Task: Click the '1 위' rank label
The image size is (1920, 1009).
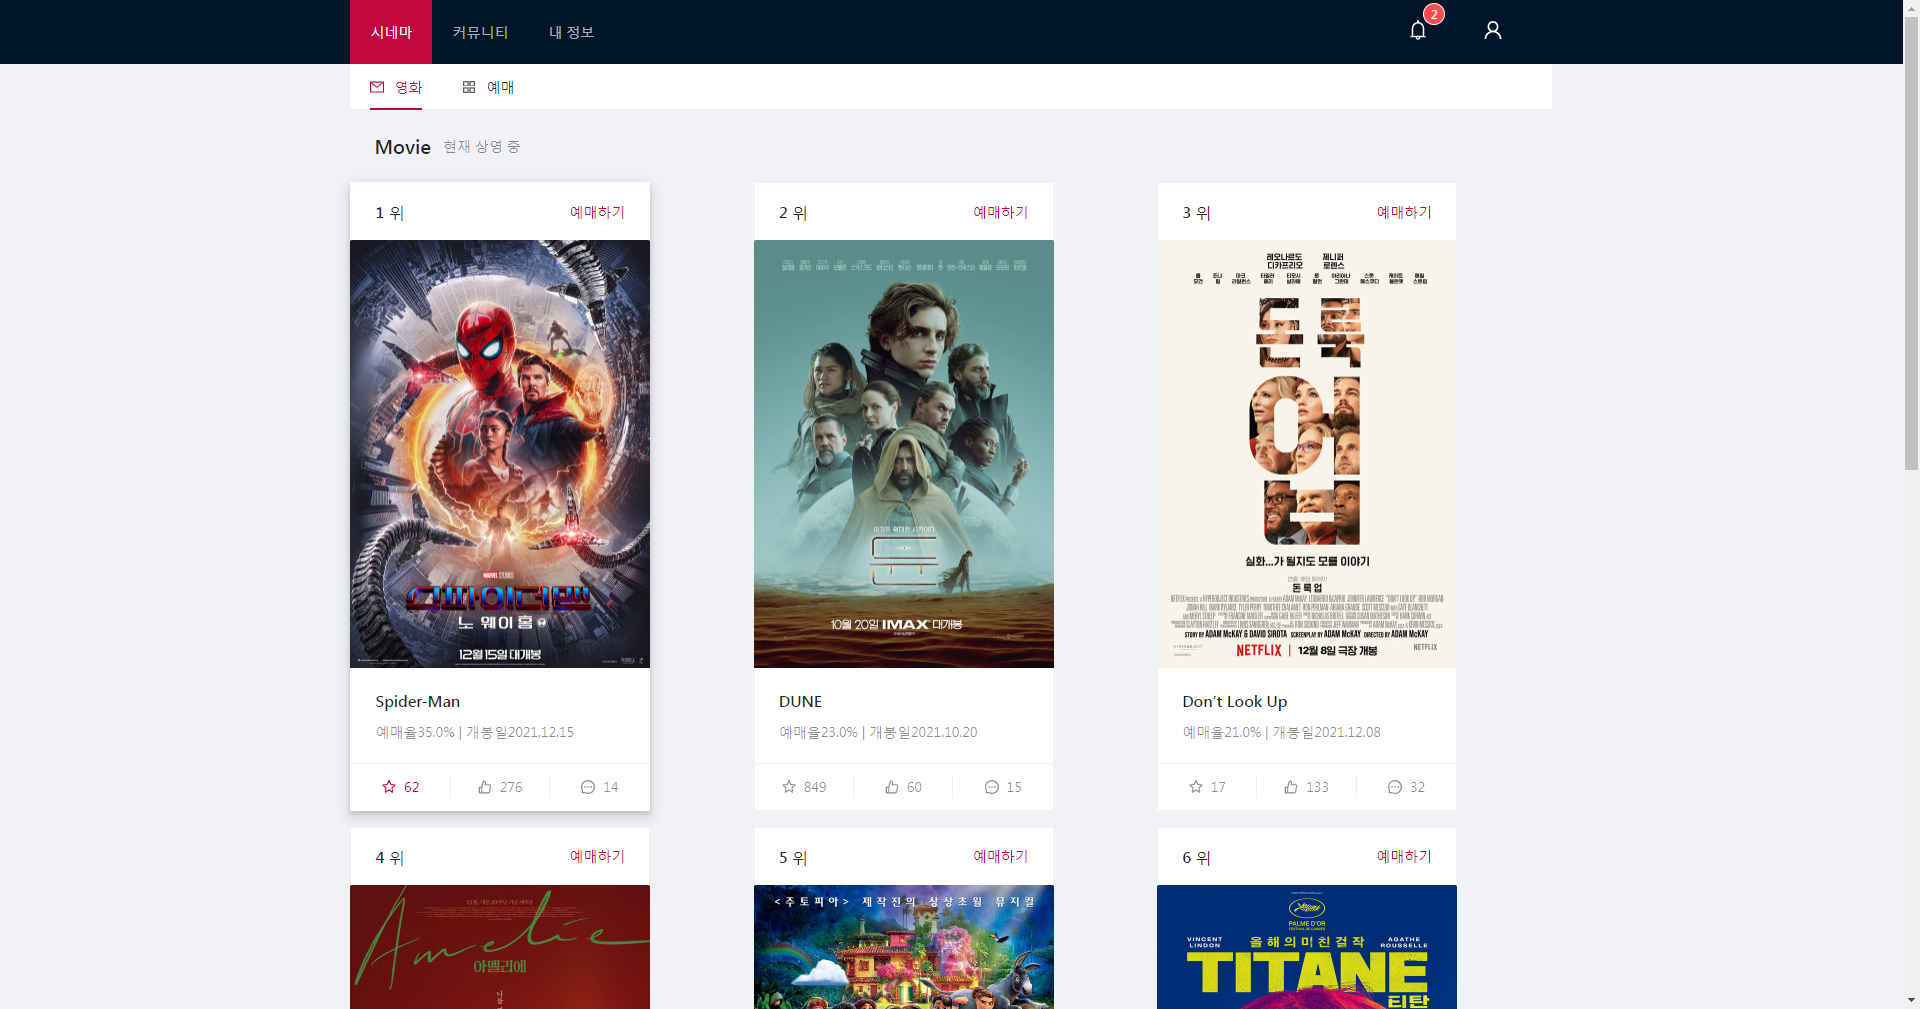Action: click(390, 213)
